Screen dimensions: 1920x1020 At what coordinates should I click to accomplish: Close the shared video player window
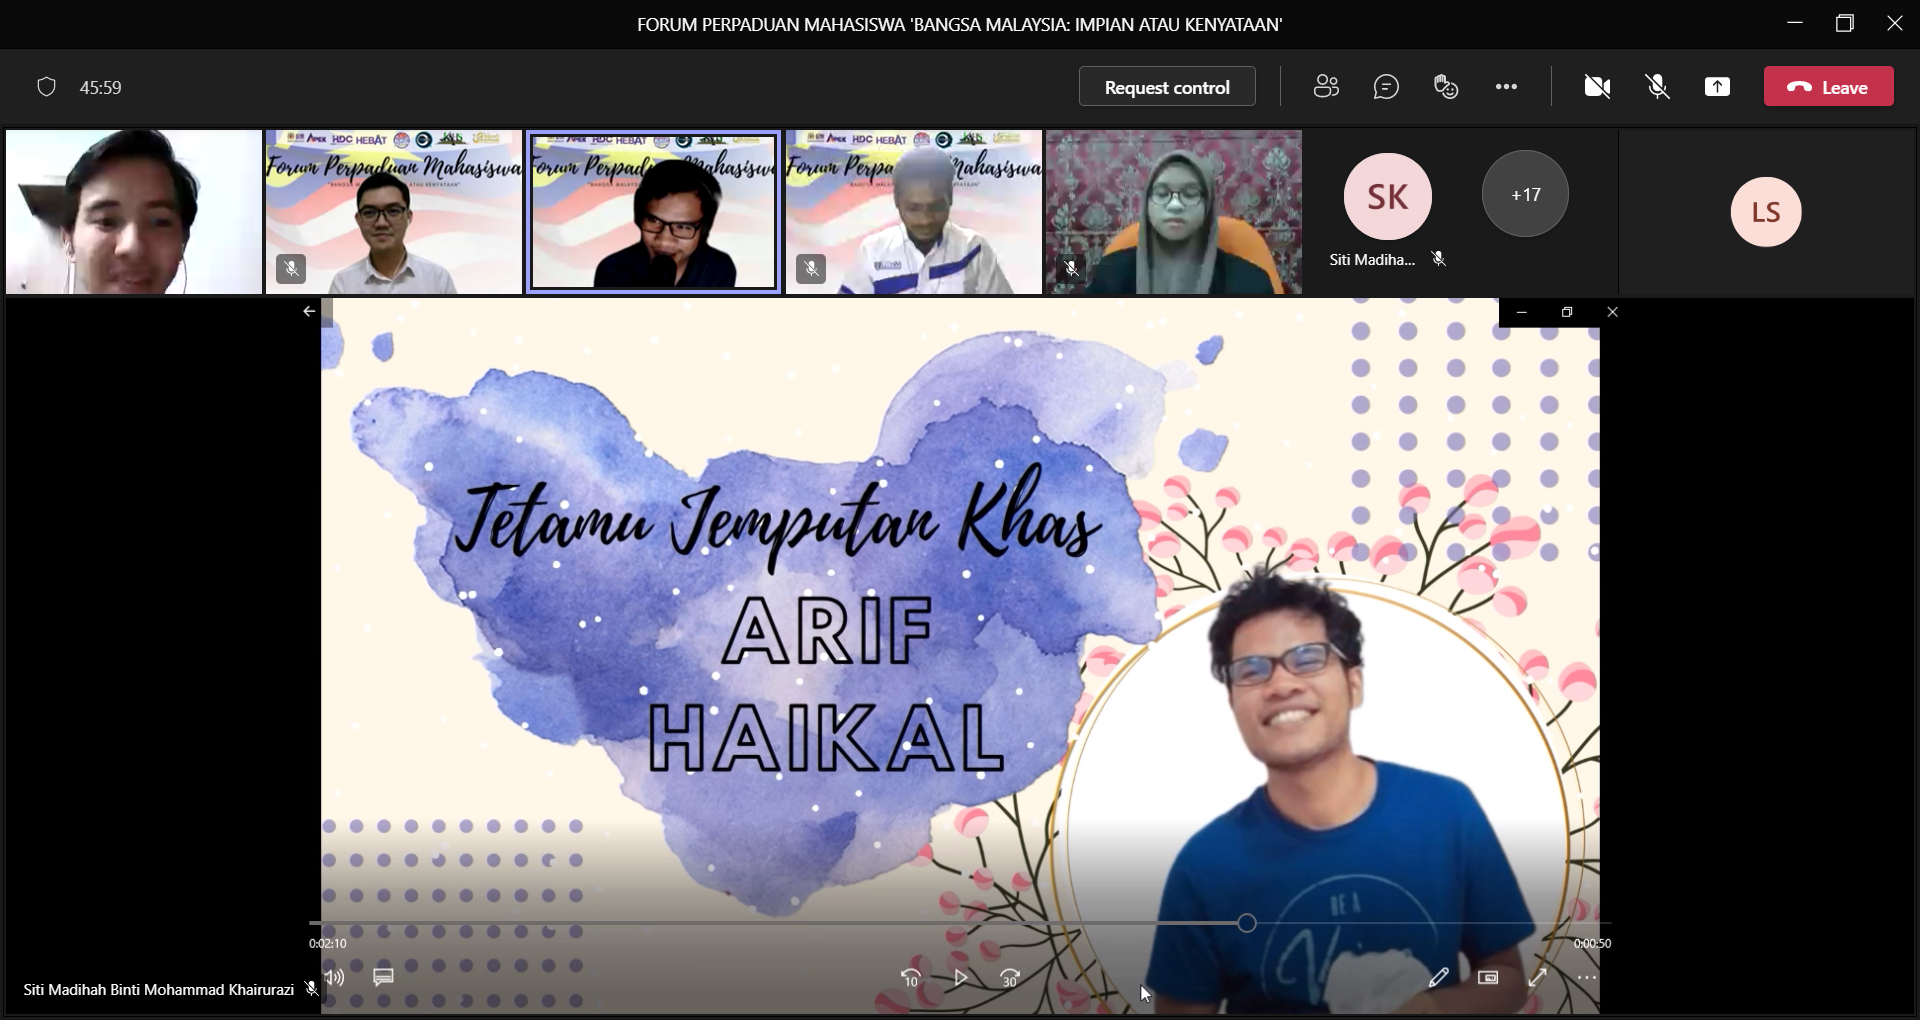pyautogui.click(x=1612, y=312)
